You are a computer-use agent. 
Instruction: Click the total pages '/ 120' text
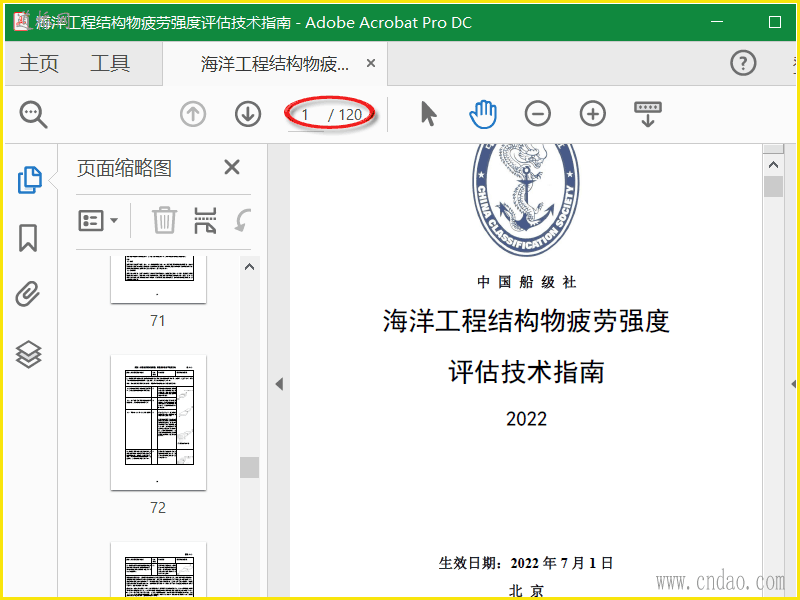[x=345, y=115]
